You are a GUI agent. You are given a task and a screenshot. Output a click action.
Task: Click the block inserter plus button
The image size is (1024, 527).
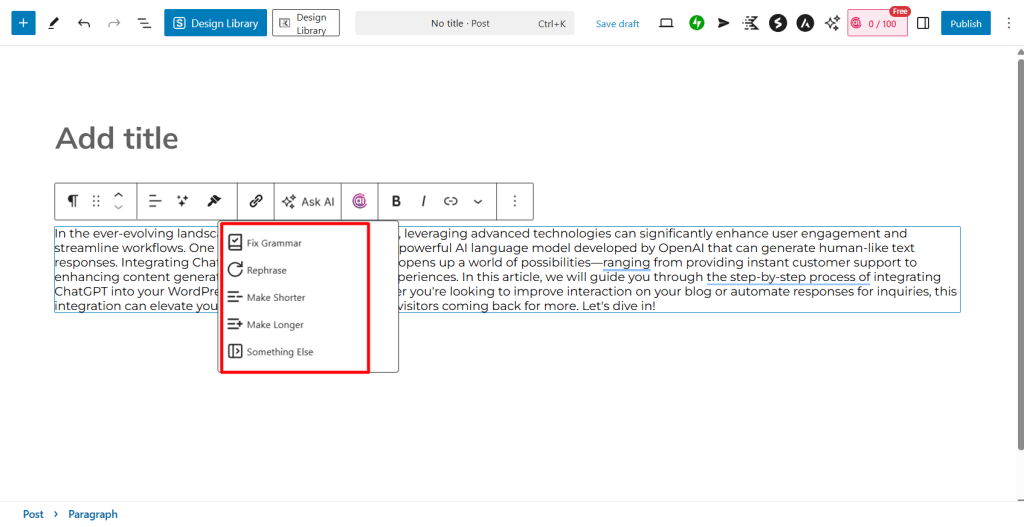[x=23, y=23]
